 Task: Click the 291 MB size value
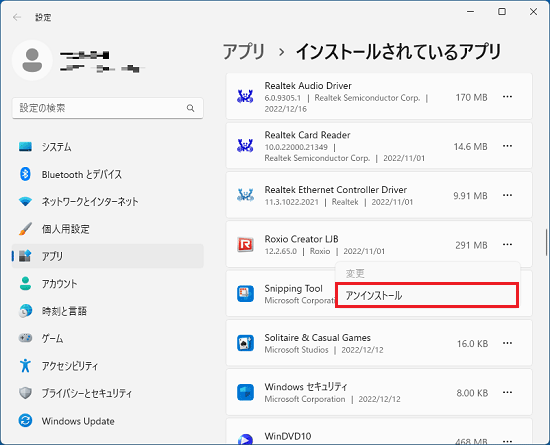click(471, 245)
